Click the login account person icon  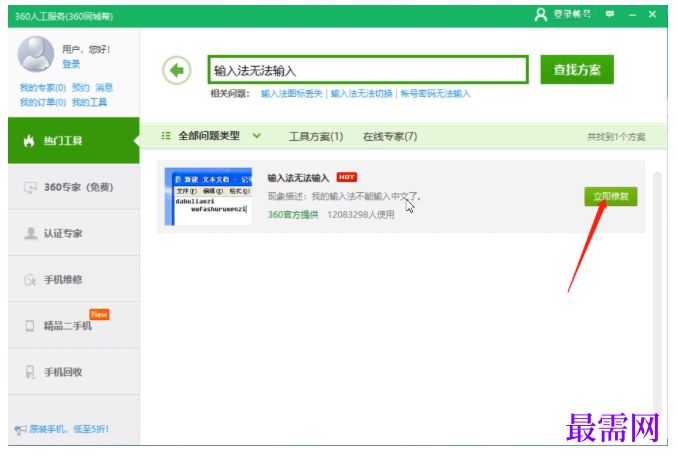pyautogui.click(x=540, y=15)
